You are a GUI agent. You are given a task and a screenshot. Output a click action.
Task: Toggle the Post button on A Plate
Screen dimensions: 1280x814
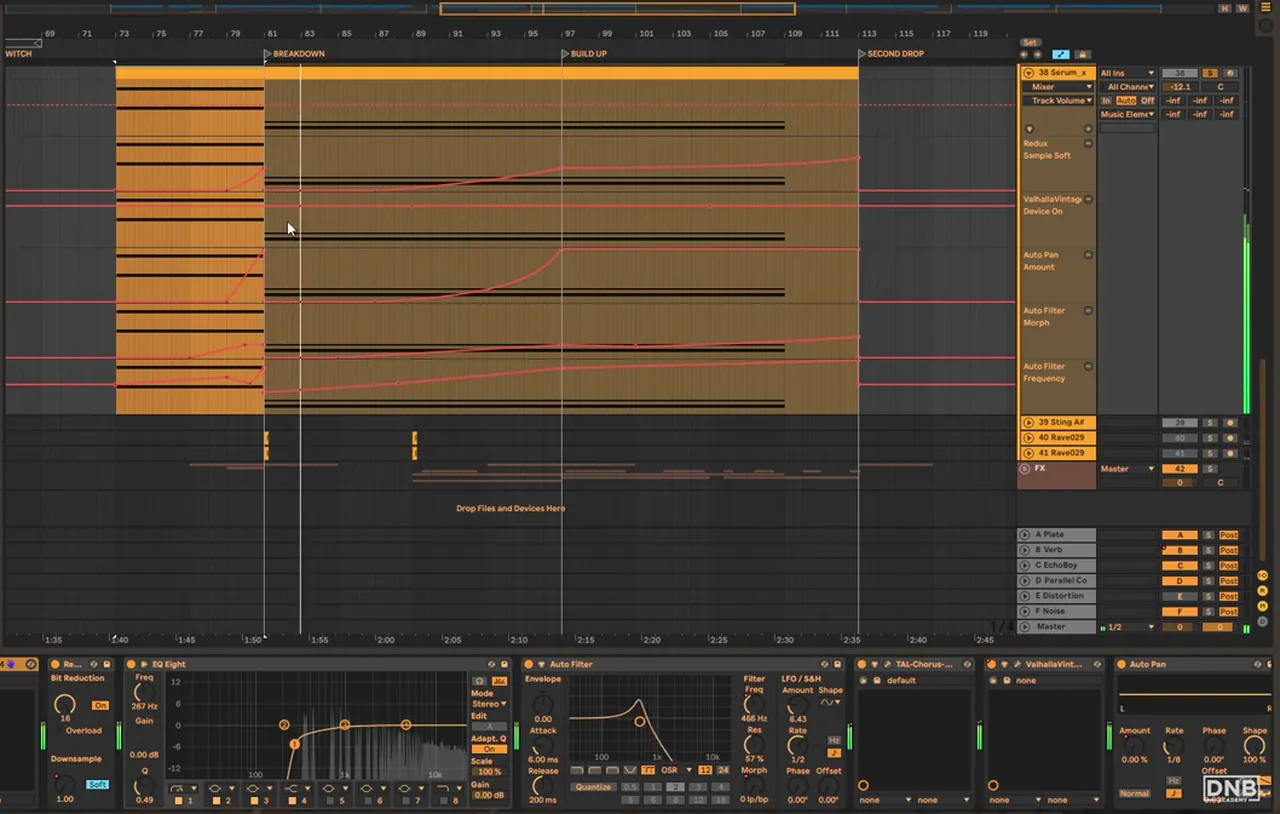pyautogui.click(x=1228, y=535)
